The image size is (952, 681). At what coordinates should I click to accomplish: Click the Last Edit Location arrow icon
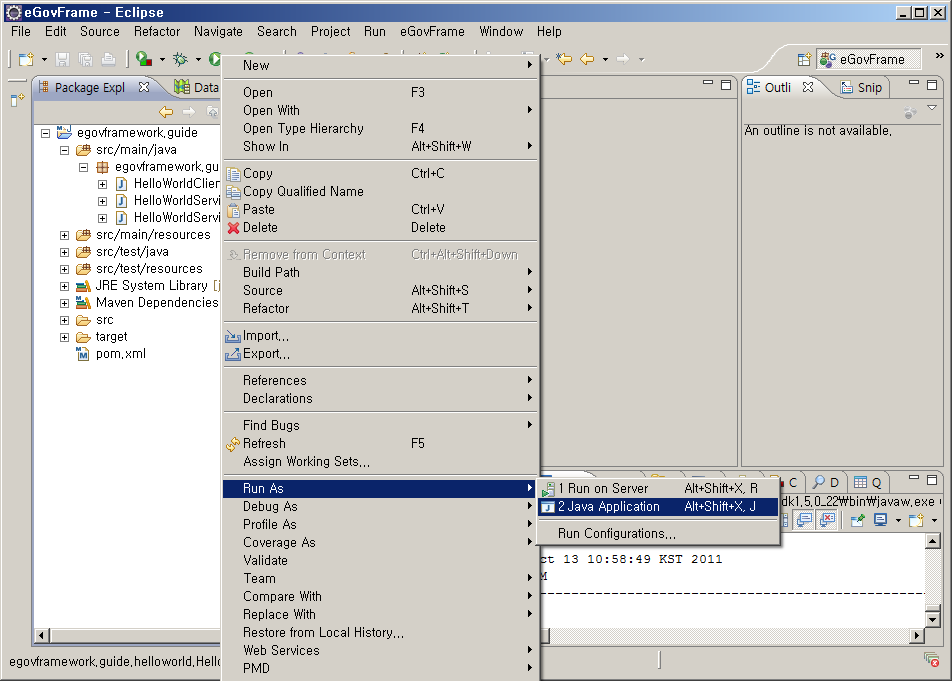pos(564,59)
